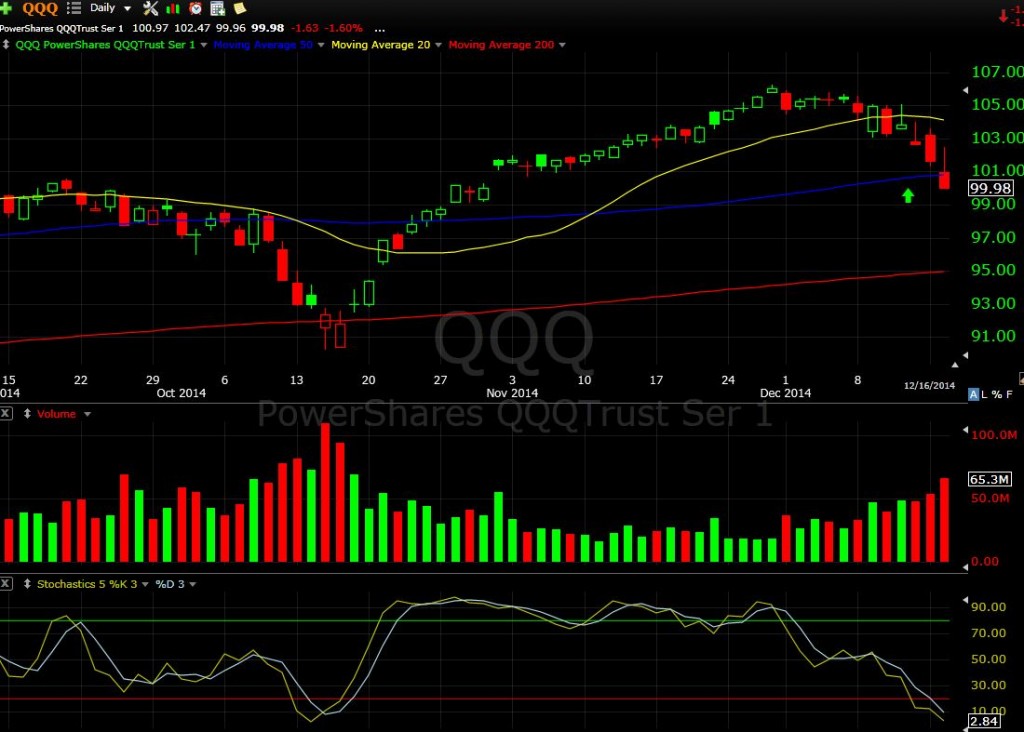Click the 12/16/2014 date label
Image resolution: width=1024 pixels, height=732 pixels.
(929, 385)
